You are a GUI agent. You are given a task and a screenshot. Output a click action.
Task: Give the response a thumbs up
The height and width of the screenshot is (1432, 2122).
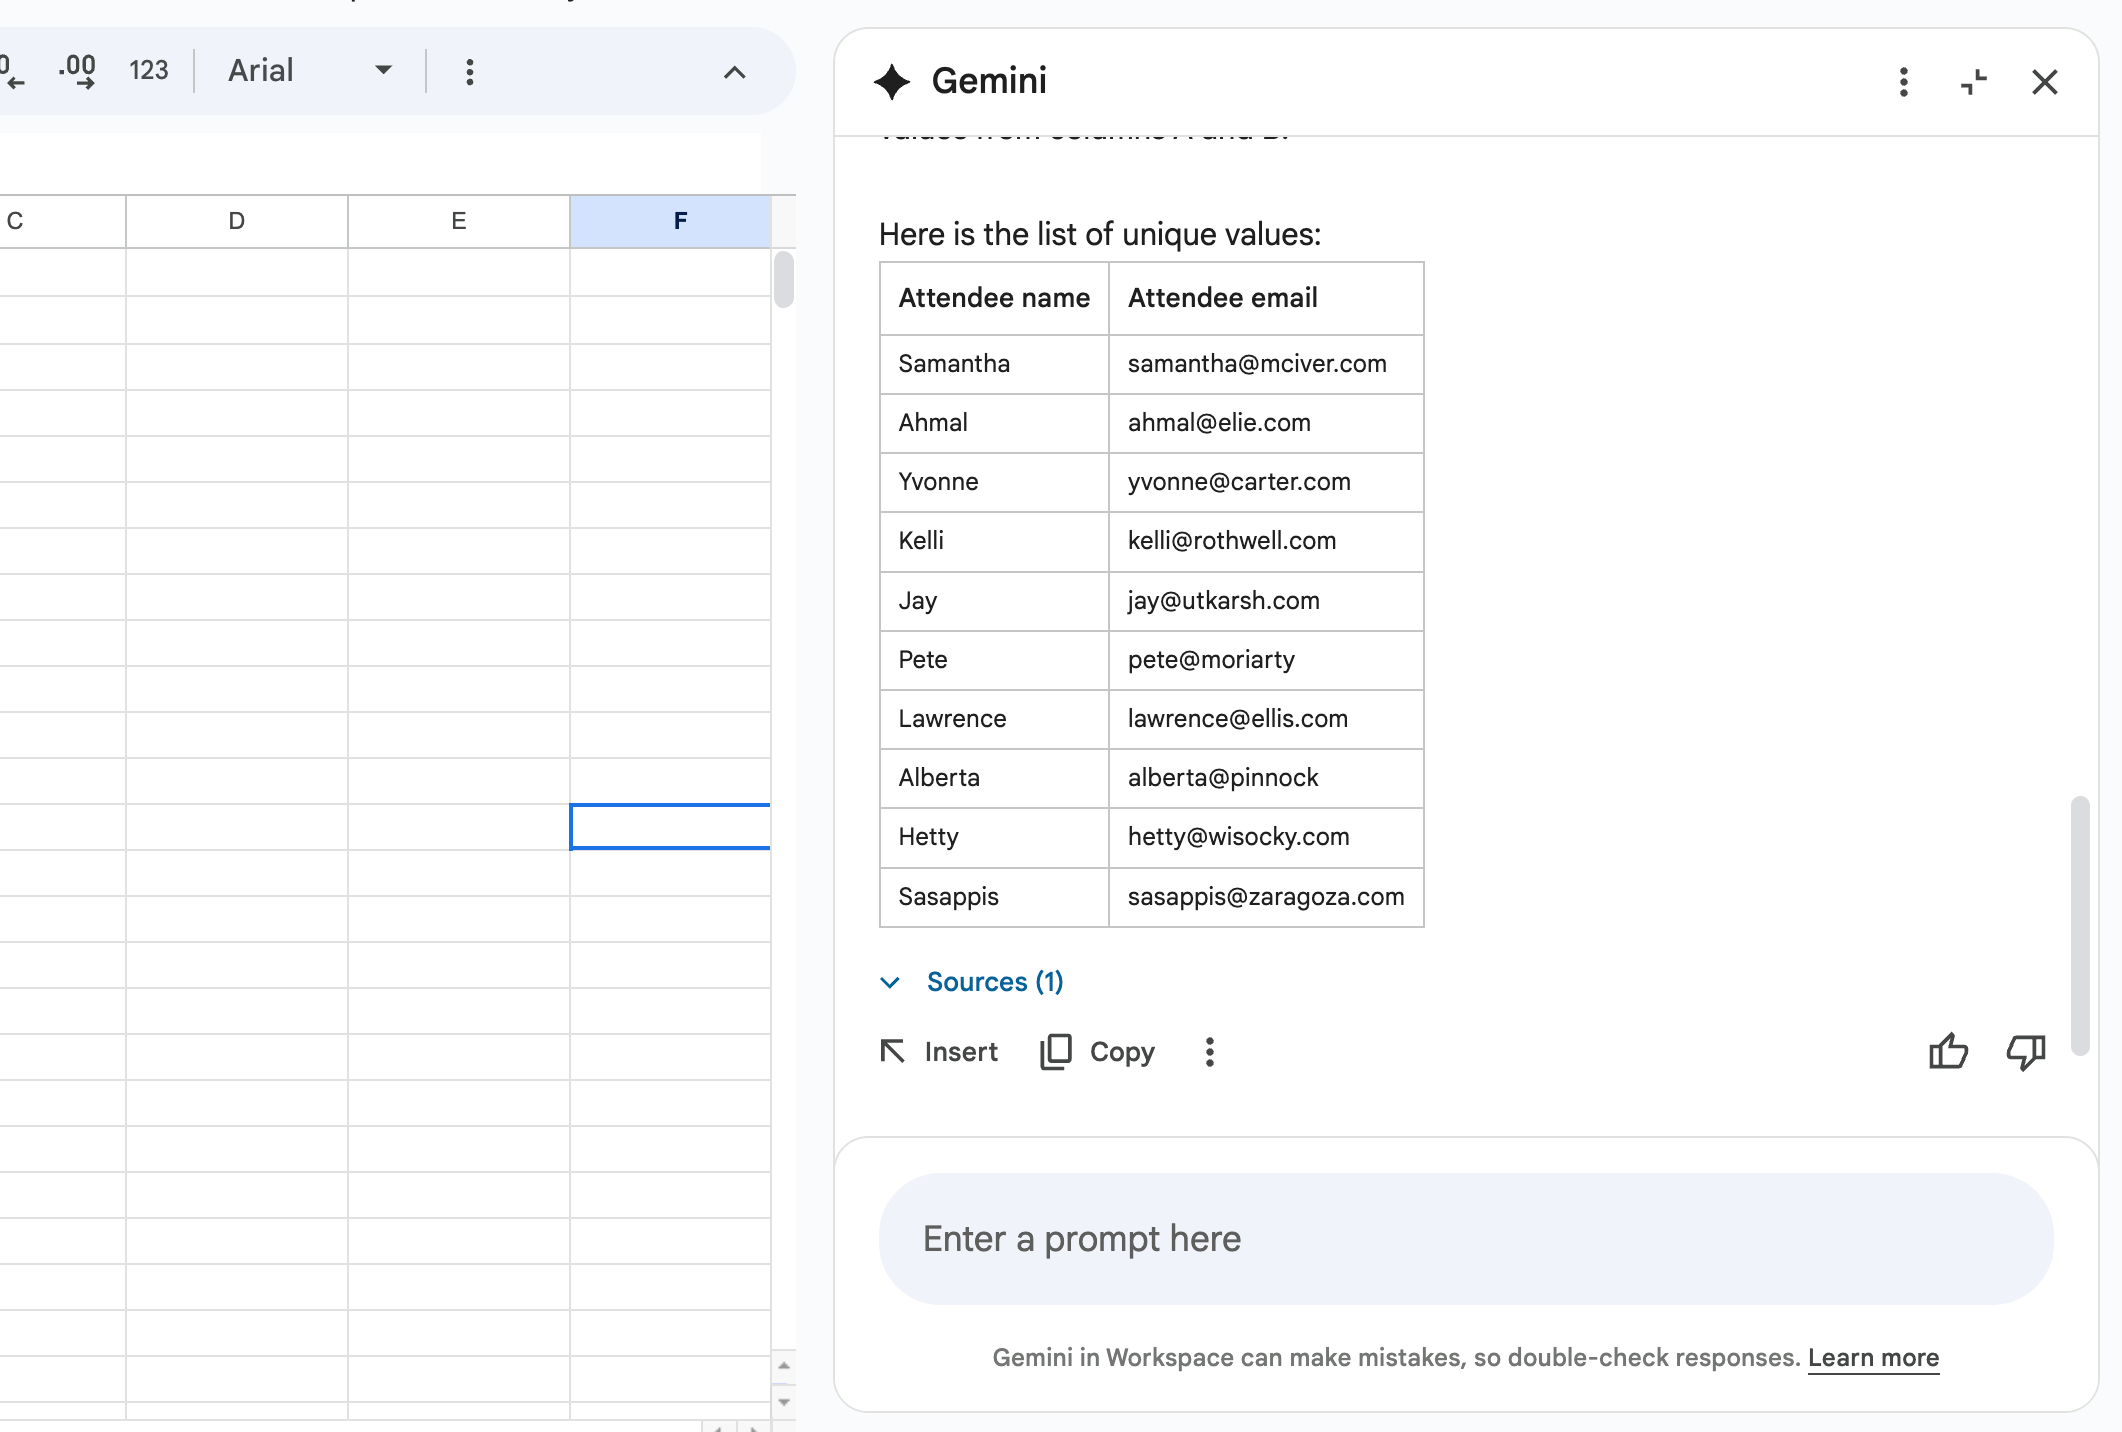click(1948, 1052)
